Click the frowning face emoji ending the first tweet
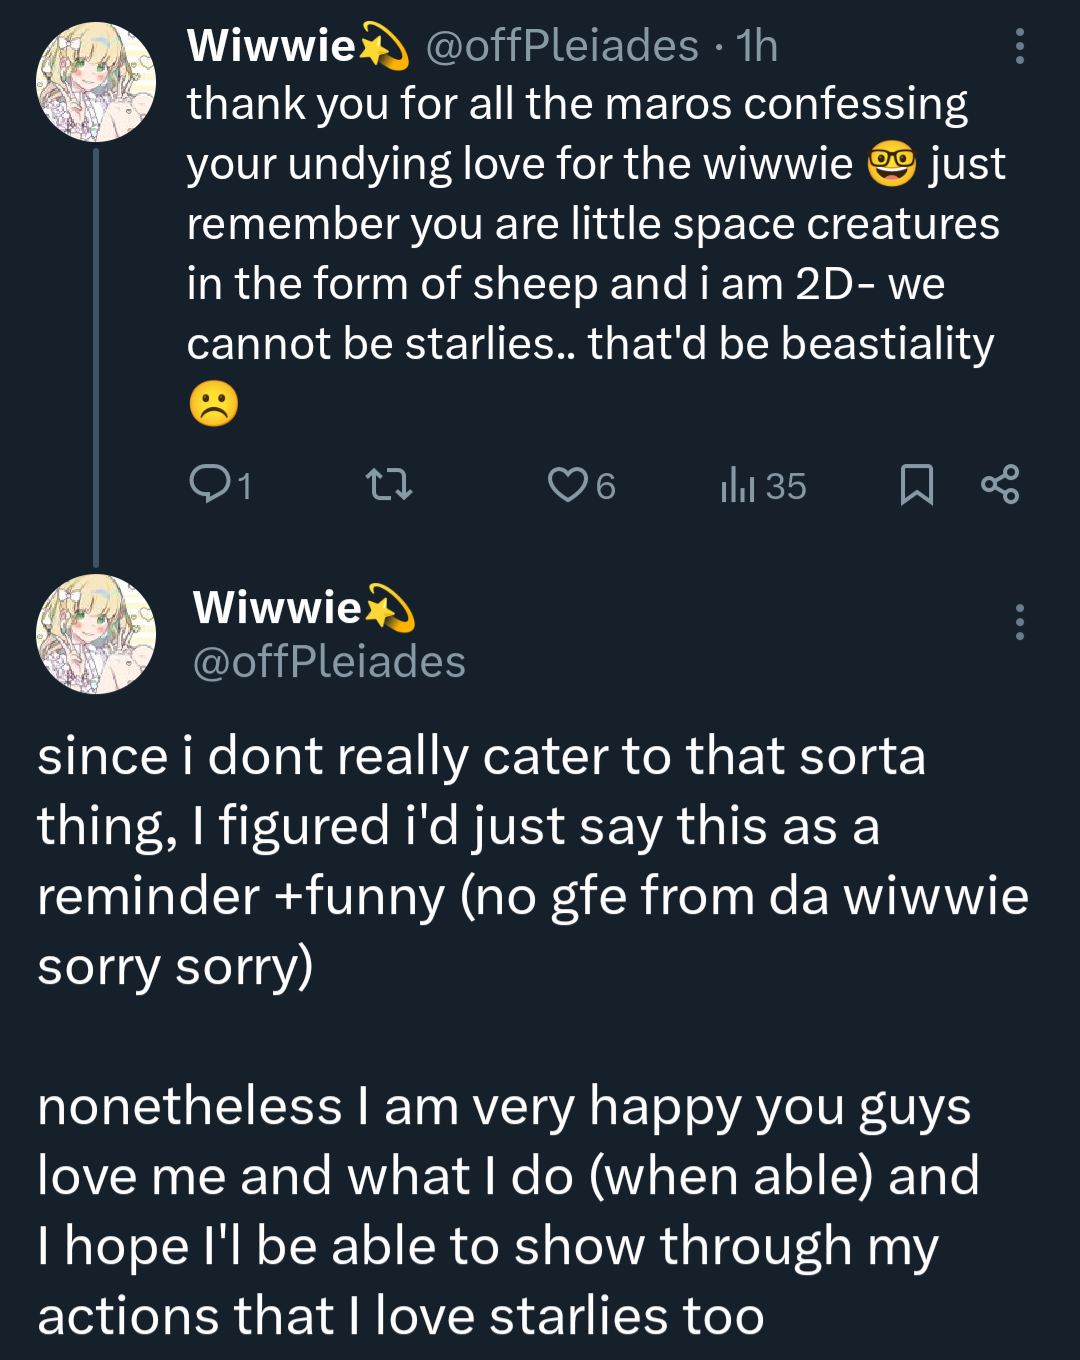 [x=213, y=403]
